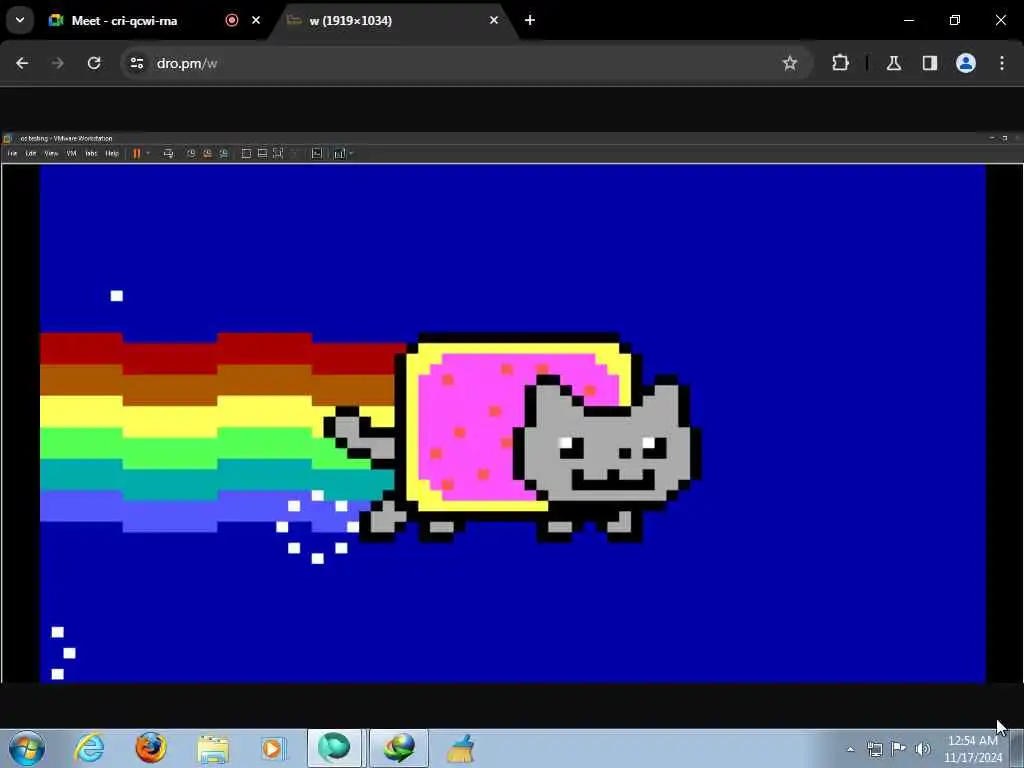Click the stretch guest display icon
1024x768 pixels.
(x=340, y=153)
